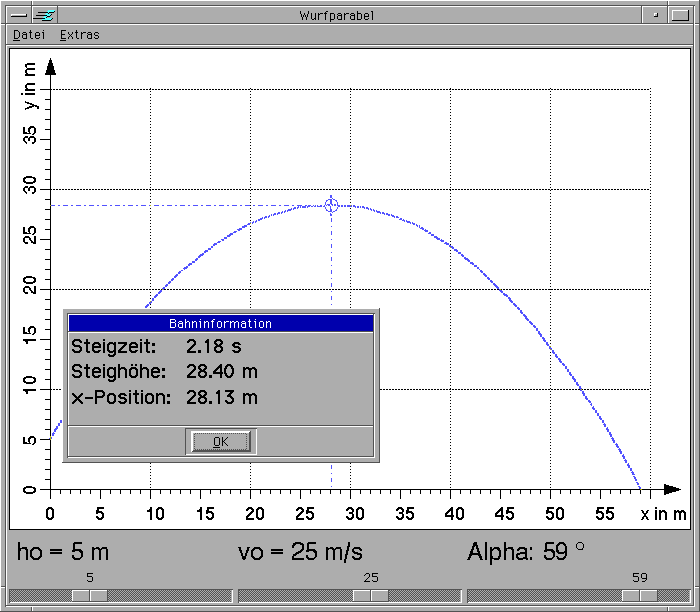Open the Extras menu
The width and height of the screenshot is (700, 612).
click(80, 34)
